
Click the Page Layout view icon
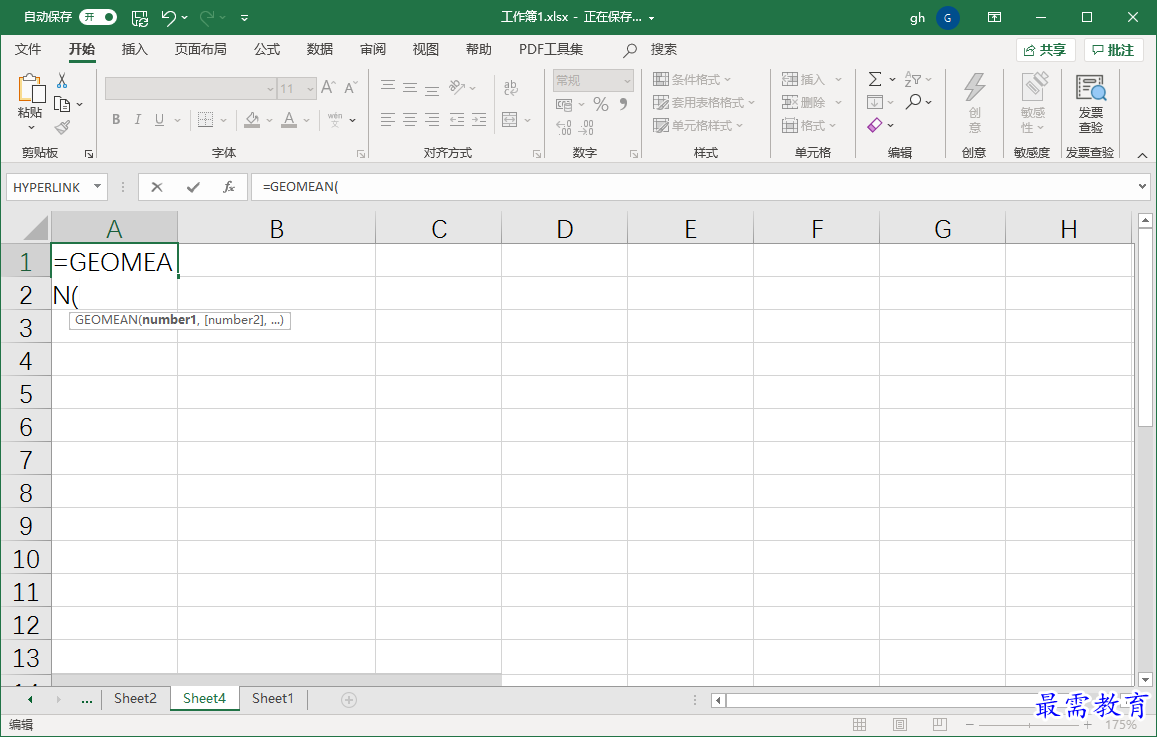899,724
